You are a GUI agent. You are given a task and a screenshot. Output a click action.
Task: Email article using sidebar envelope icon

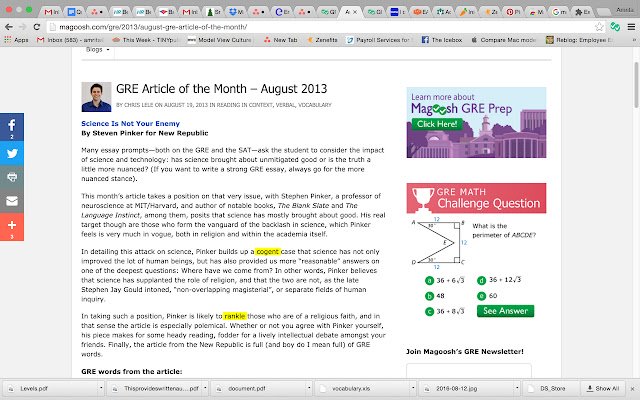(x=12, y=201)
